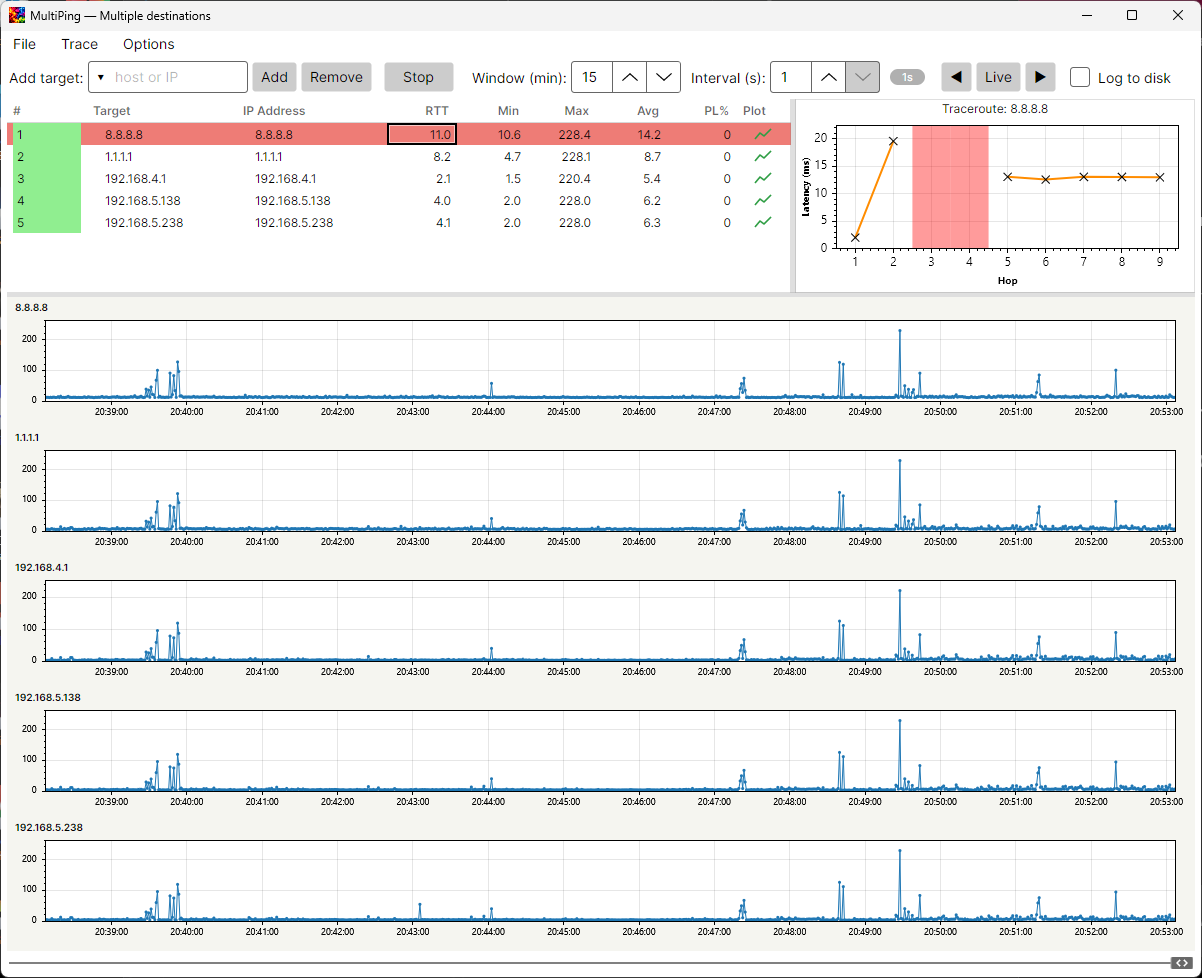
Task: Click the MultiPing app icon in title bar
Action: pyautogui.click(x=17, y=15)
